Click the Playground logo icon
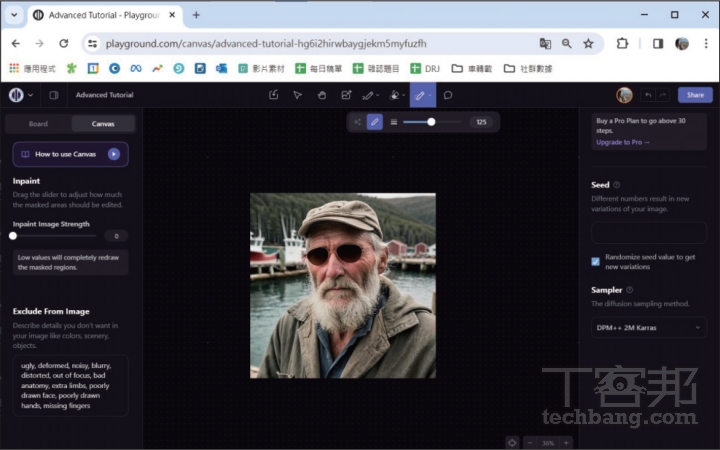Image resolution: width=720 pixels, height=450 pixels. [x=16, y=95]
